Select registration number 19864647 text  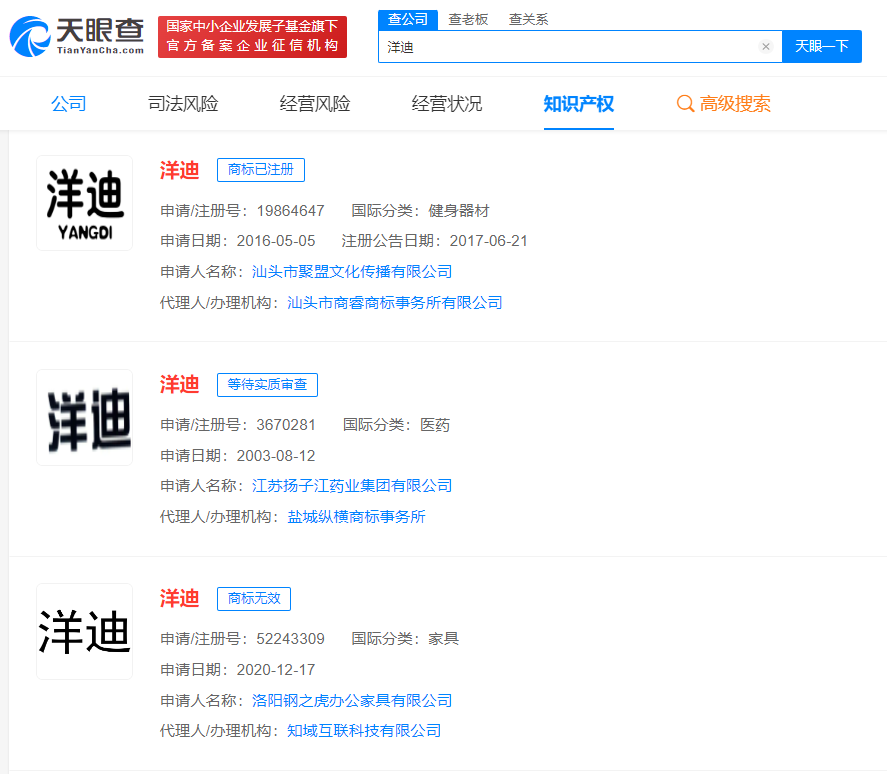(x=290, y=211)
